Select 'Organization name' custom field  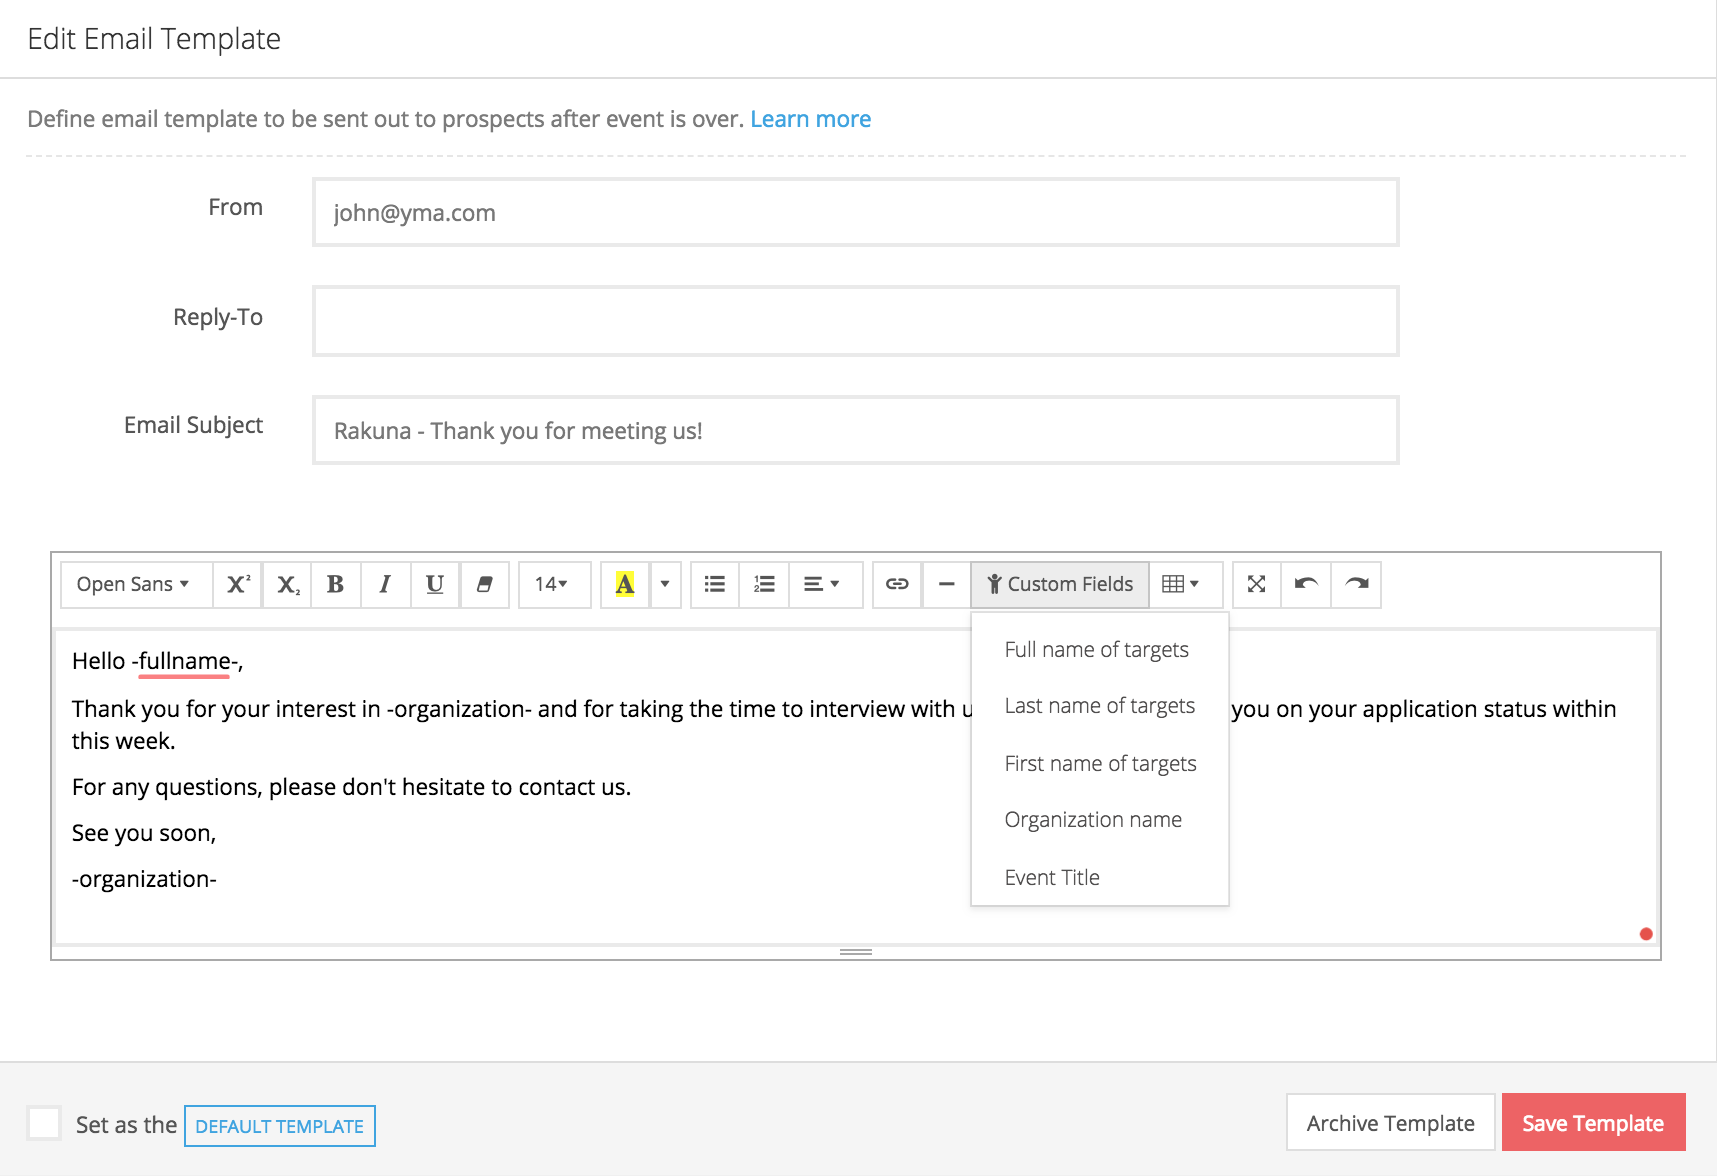tap(1092, 820)
